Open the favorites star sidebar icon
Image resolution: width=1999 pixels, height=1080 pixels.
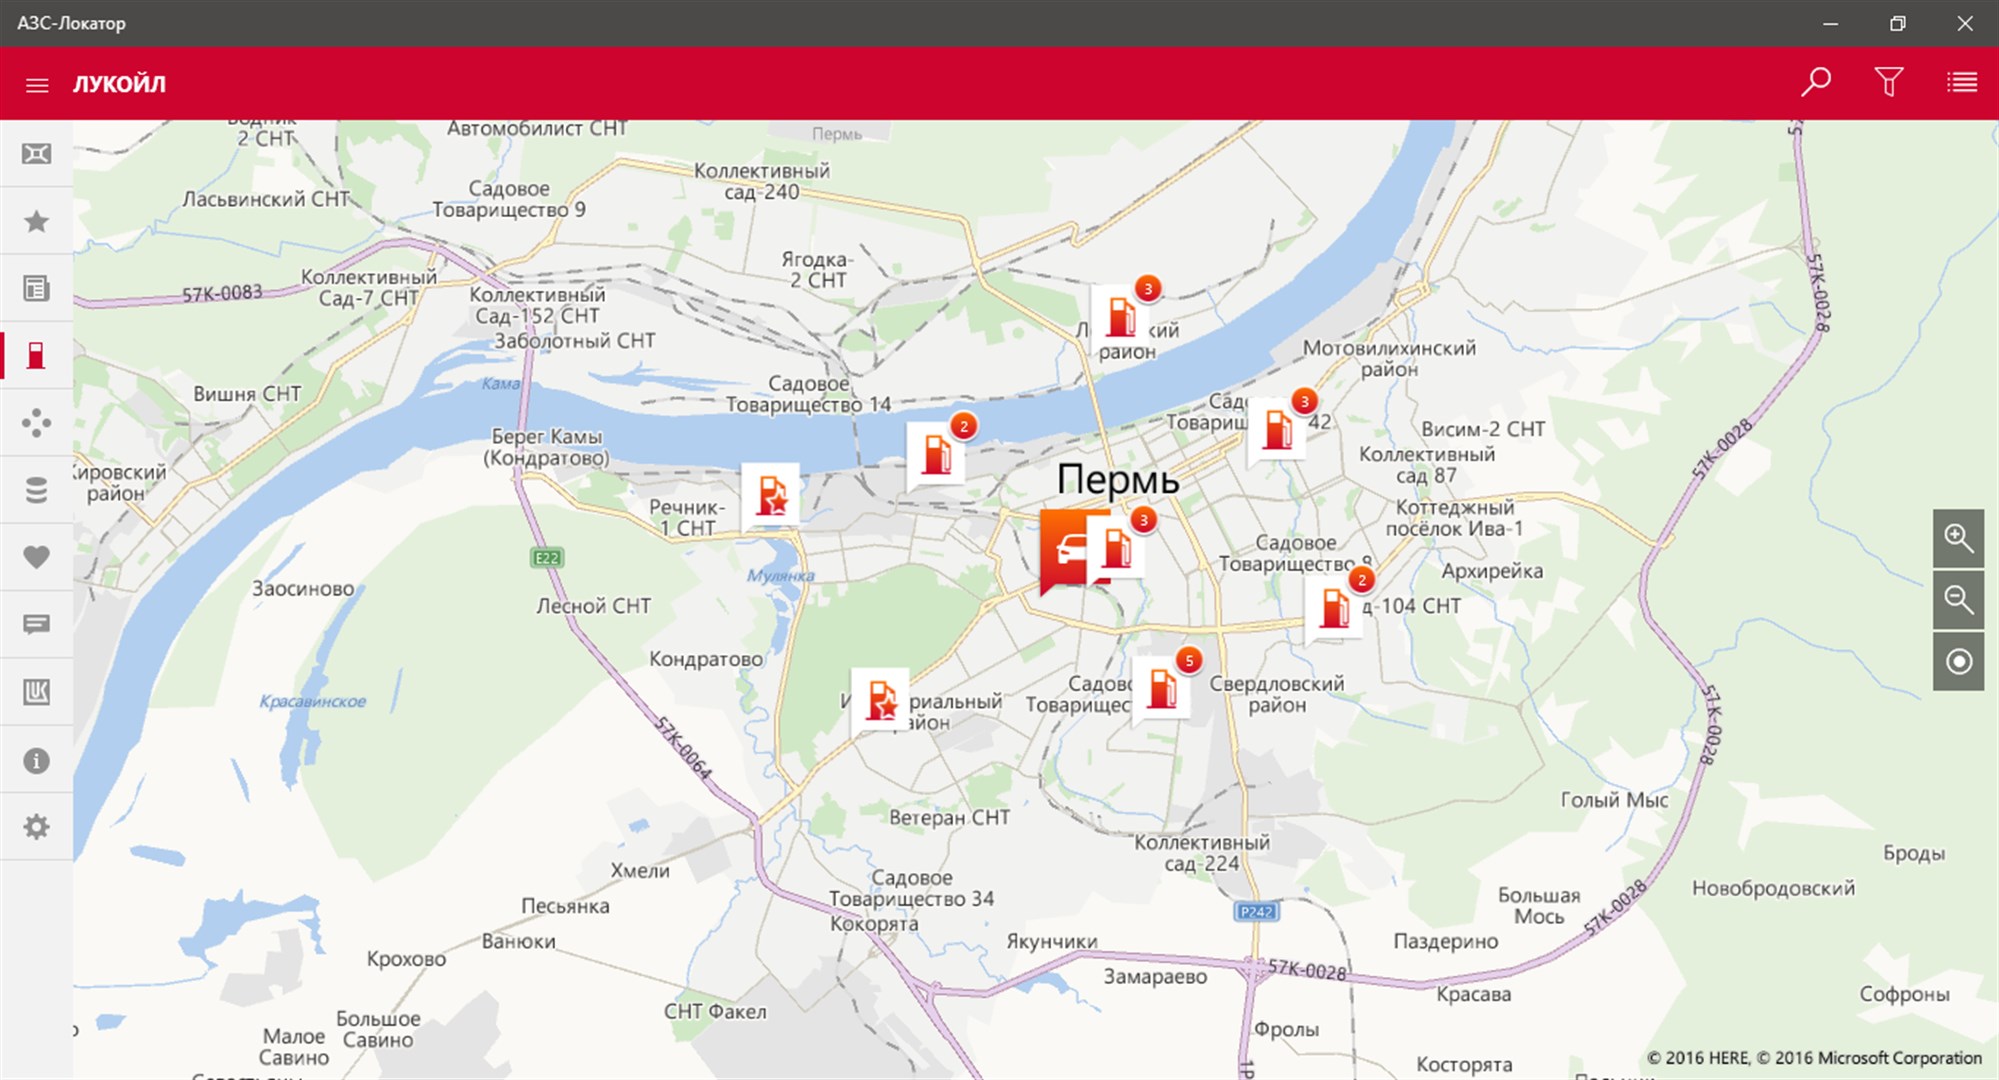(x=36, y=221)
